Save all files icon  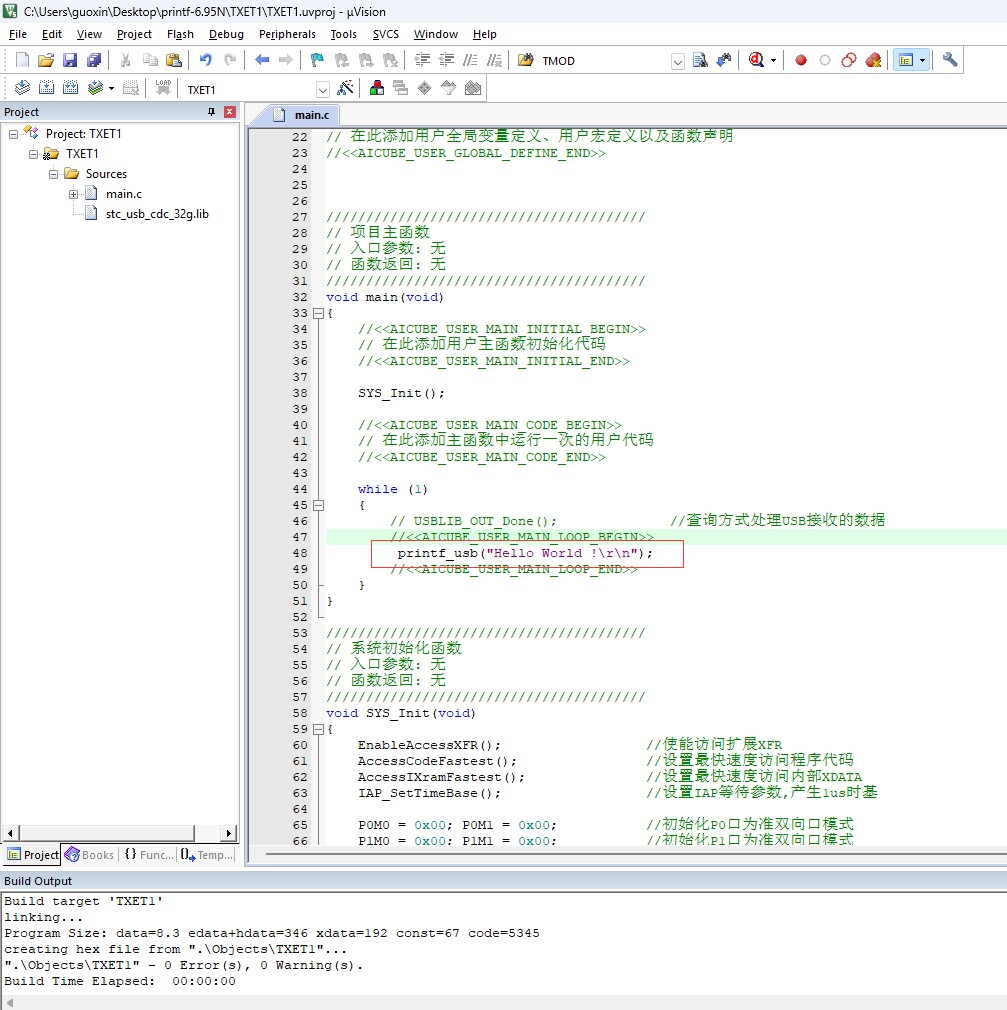pos(94,61)
